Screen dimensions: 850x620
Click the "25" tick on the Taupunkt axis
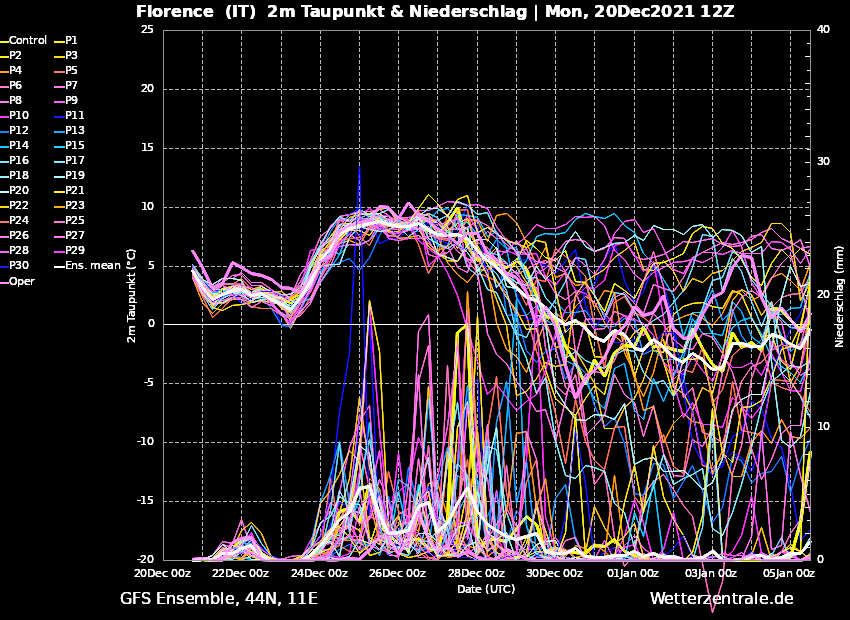(x=147, y=30)
